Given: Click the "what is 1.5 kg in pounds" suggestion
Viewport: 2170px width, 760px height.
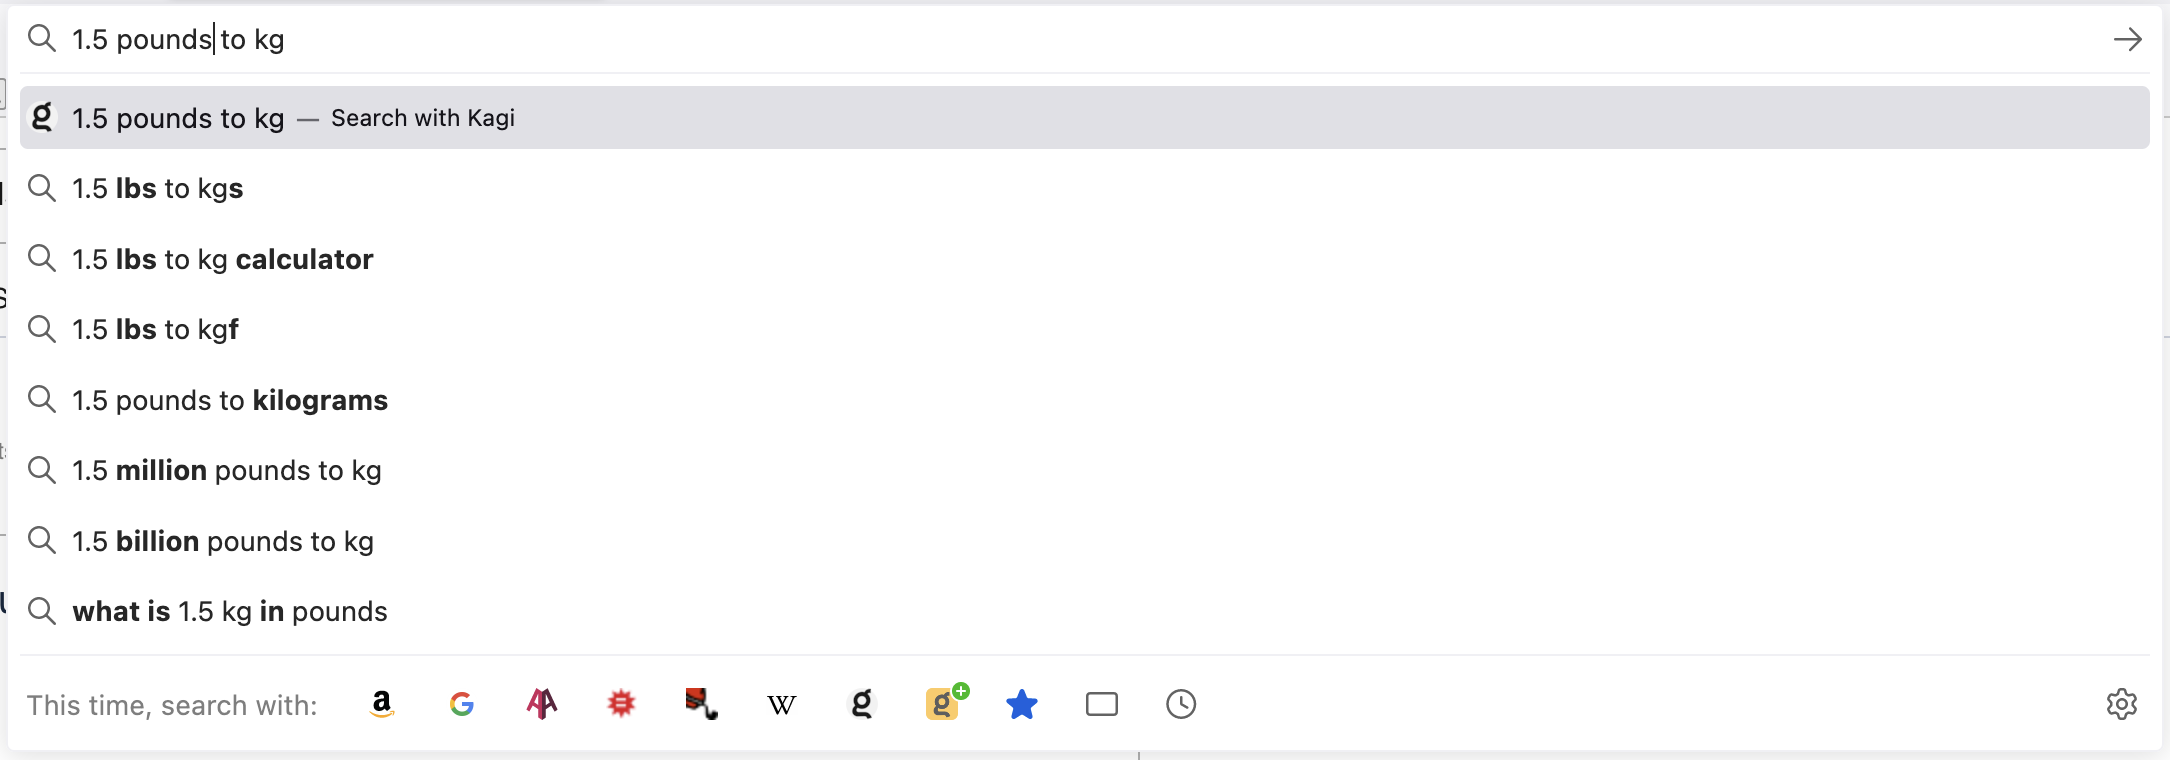Looking at the screenshot, I should click(230, 611).
